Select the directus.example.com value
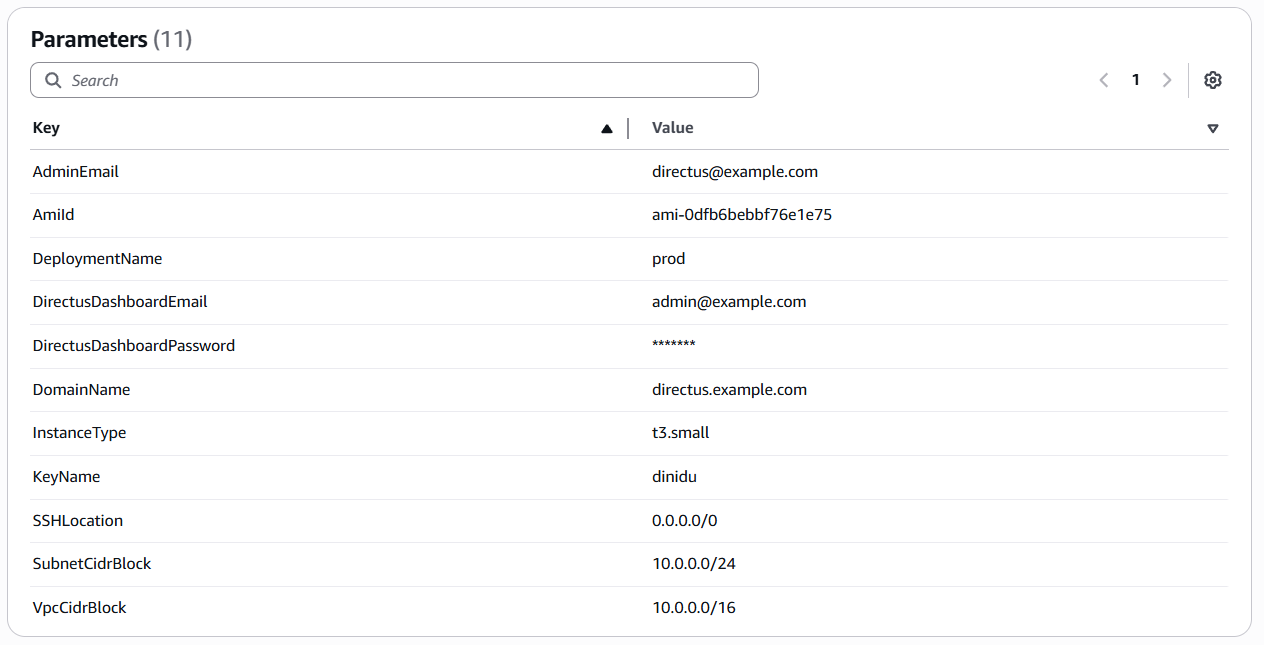 (x=729, y=390)
